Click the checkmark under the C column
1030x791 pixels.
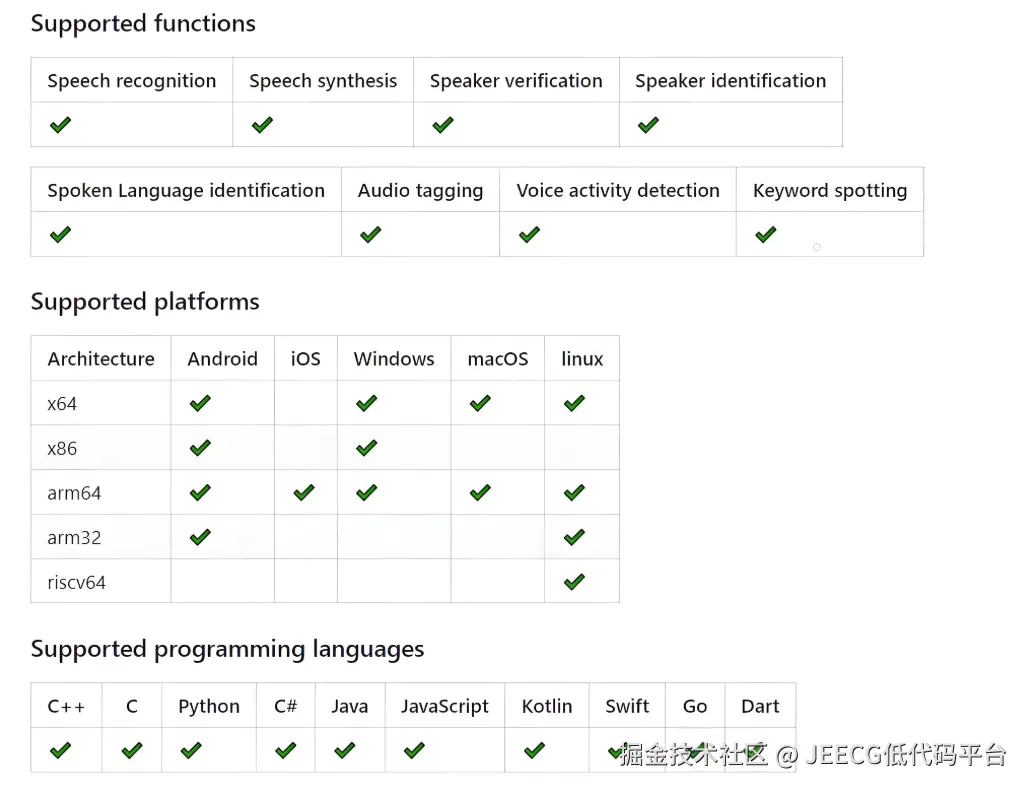point(132,750)
